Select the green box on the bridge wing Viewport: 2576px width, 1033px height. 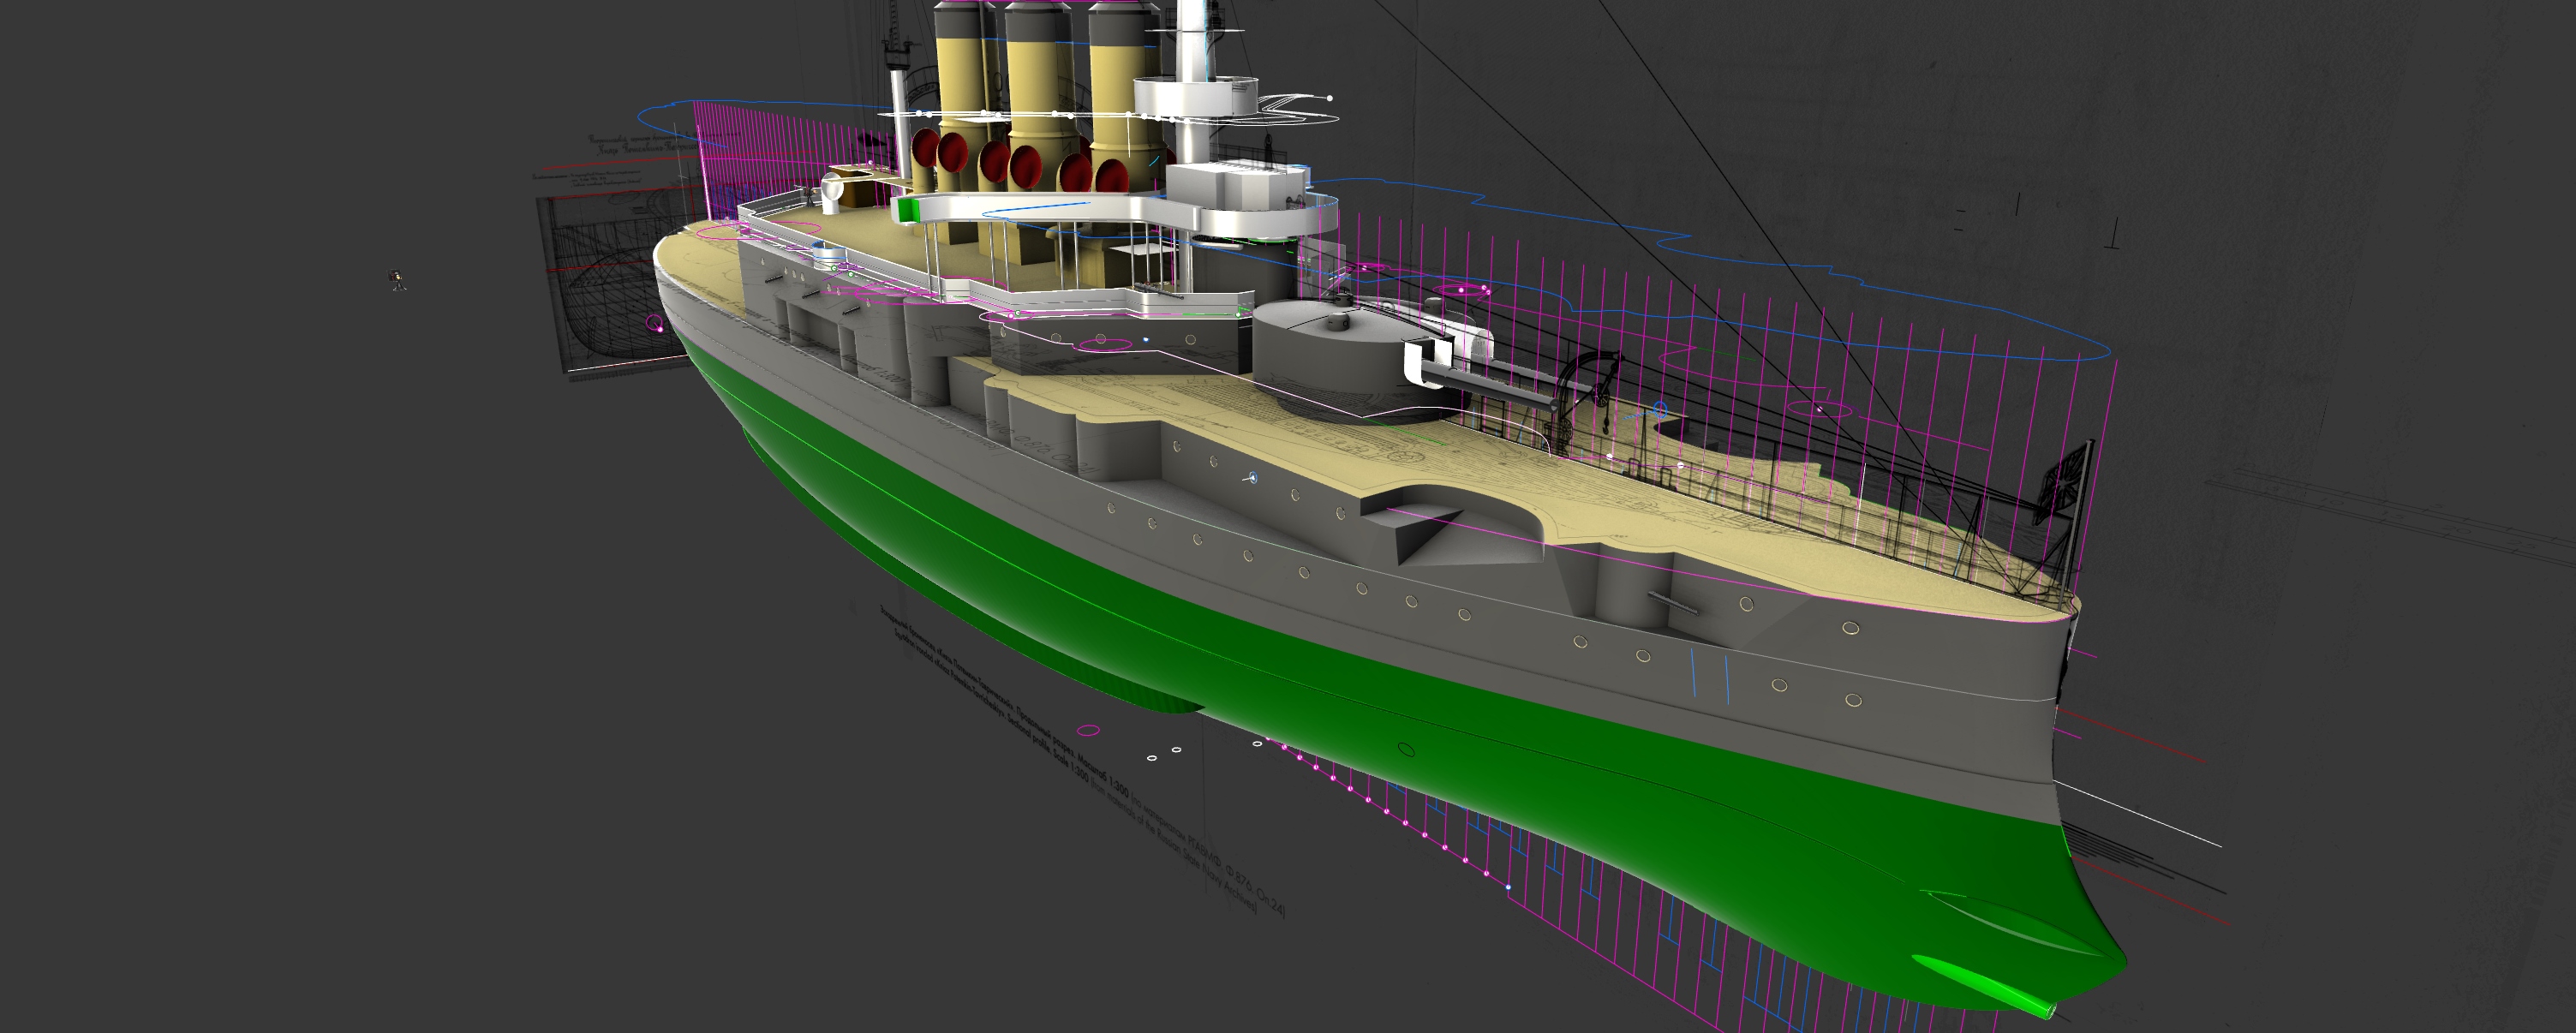[908, 209]
